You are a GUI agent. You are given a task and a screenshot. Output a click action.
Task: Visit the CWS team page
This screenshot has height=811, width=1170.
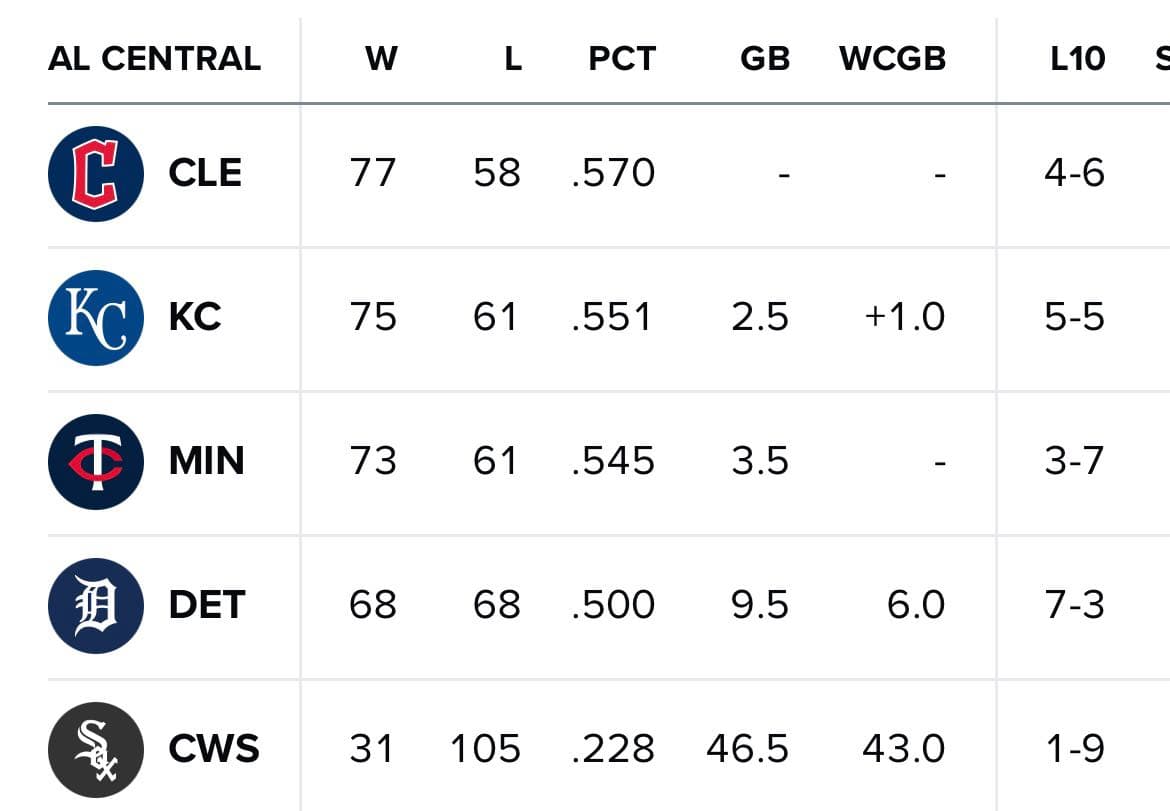point(214,750)
